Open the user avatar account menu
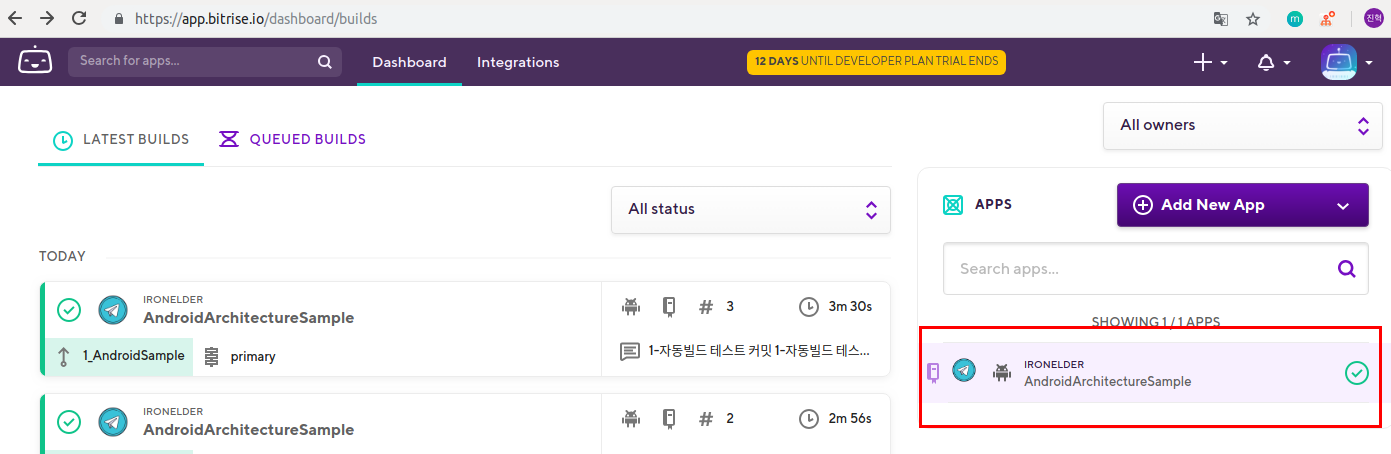 (x=1346, y=62)
